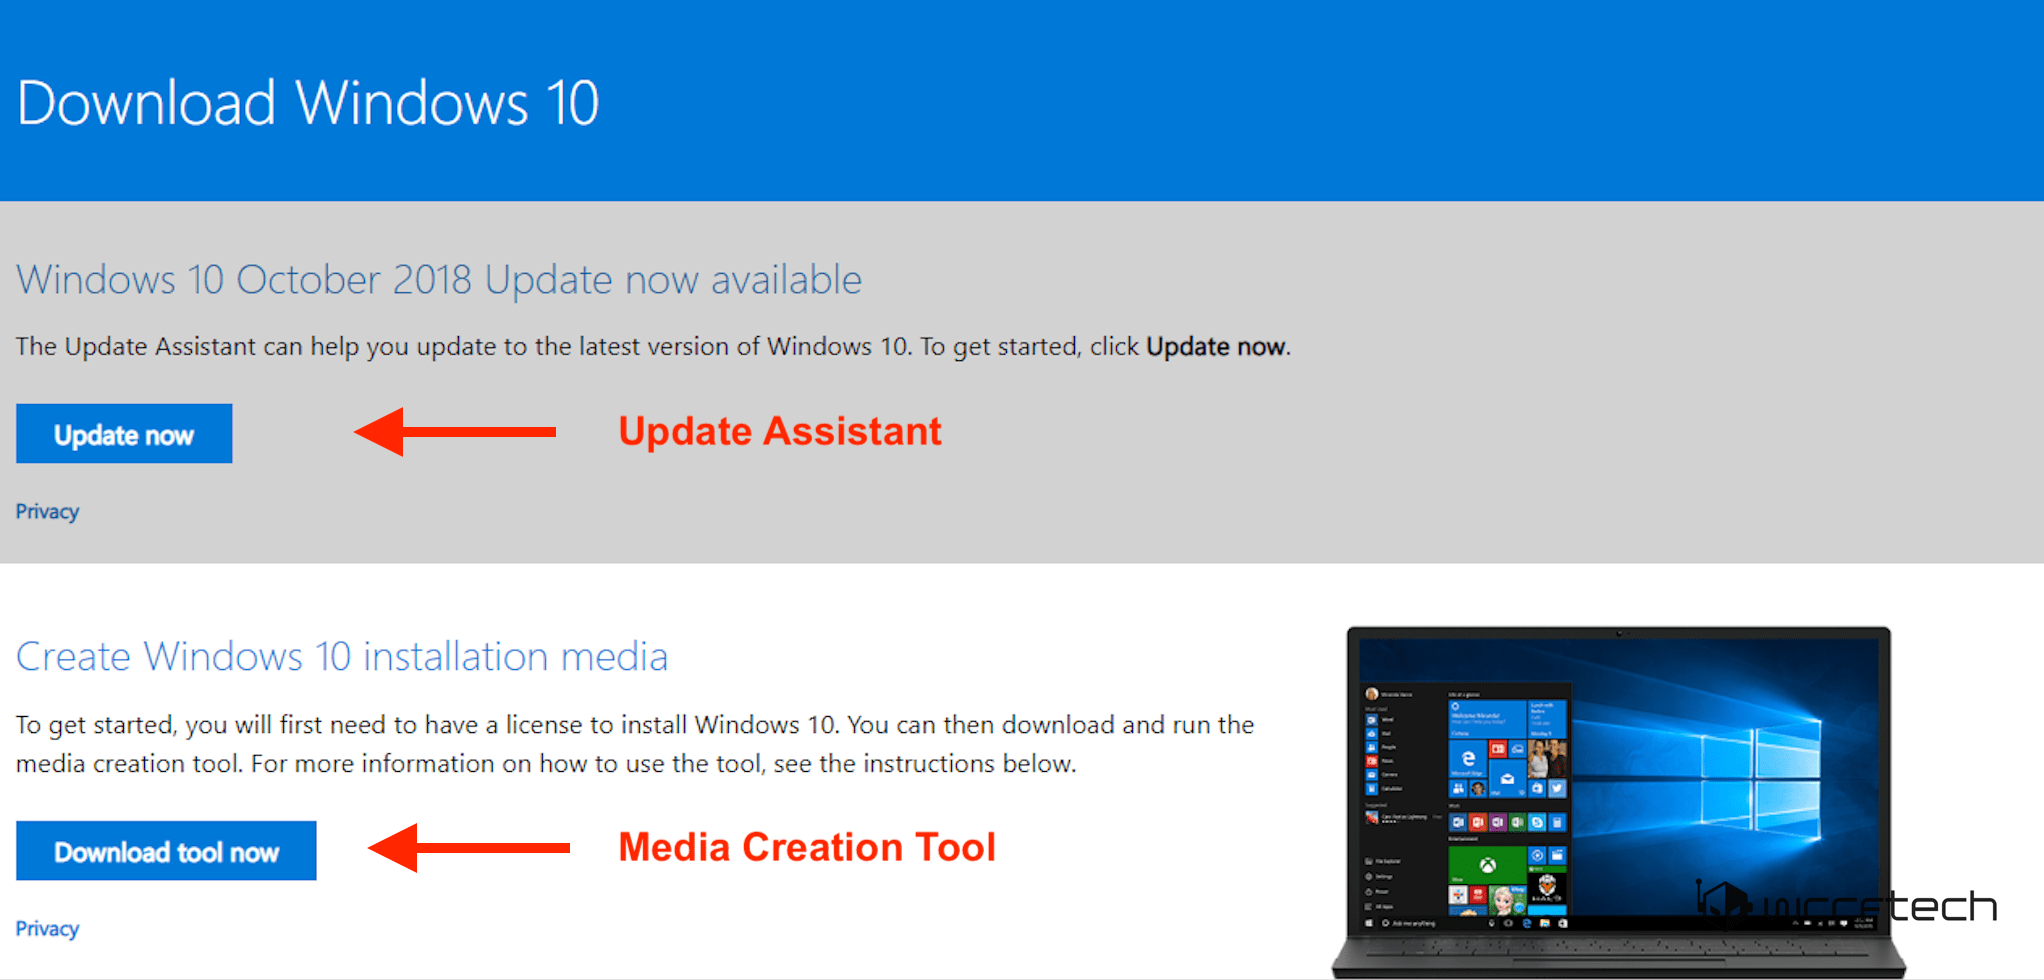Click the Update now button
The image size is (2044, 980).
(124, 434)
